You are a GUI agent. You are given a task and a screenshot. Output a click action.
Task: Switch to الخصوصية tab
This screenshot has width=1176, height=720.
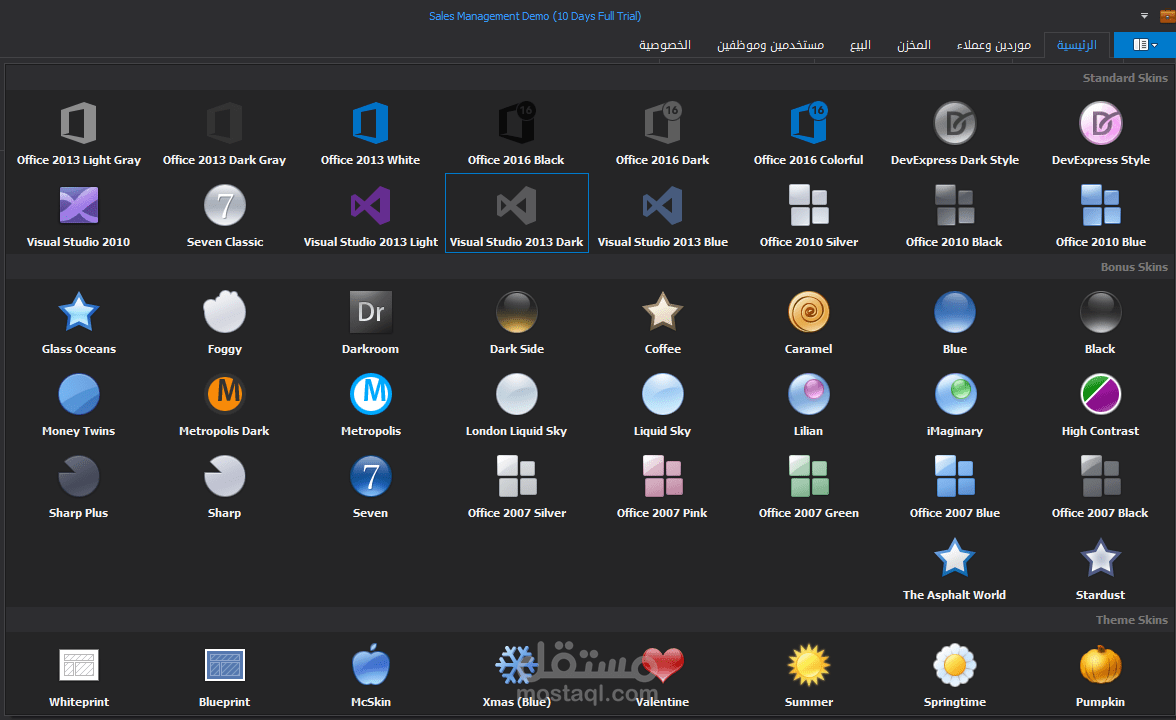coord(664,45)
